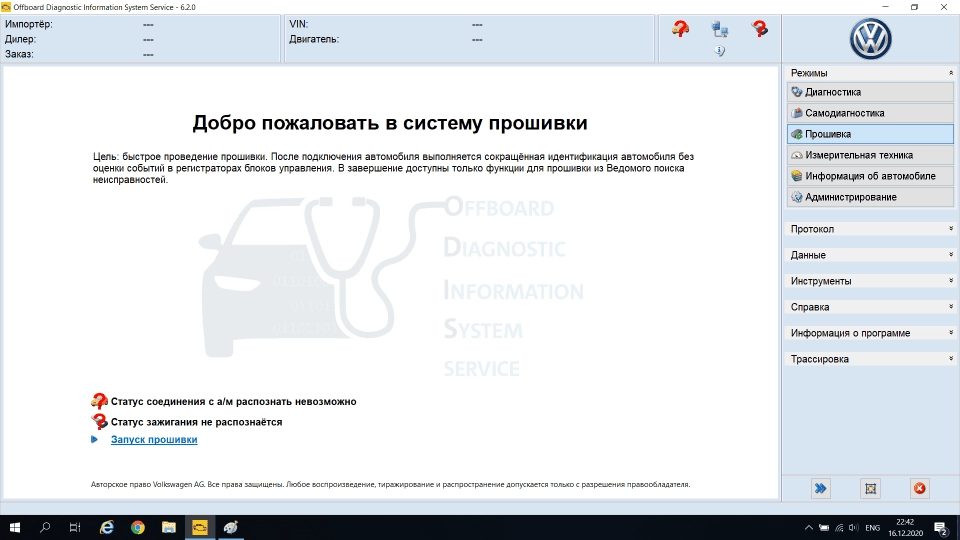Click the small info icon below network icon
This screenshot has height=540, width=960.
[719, 51]
